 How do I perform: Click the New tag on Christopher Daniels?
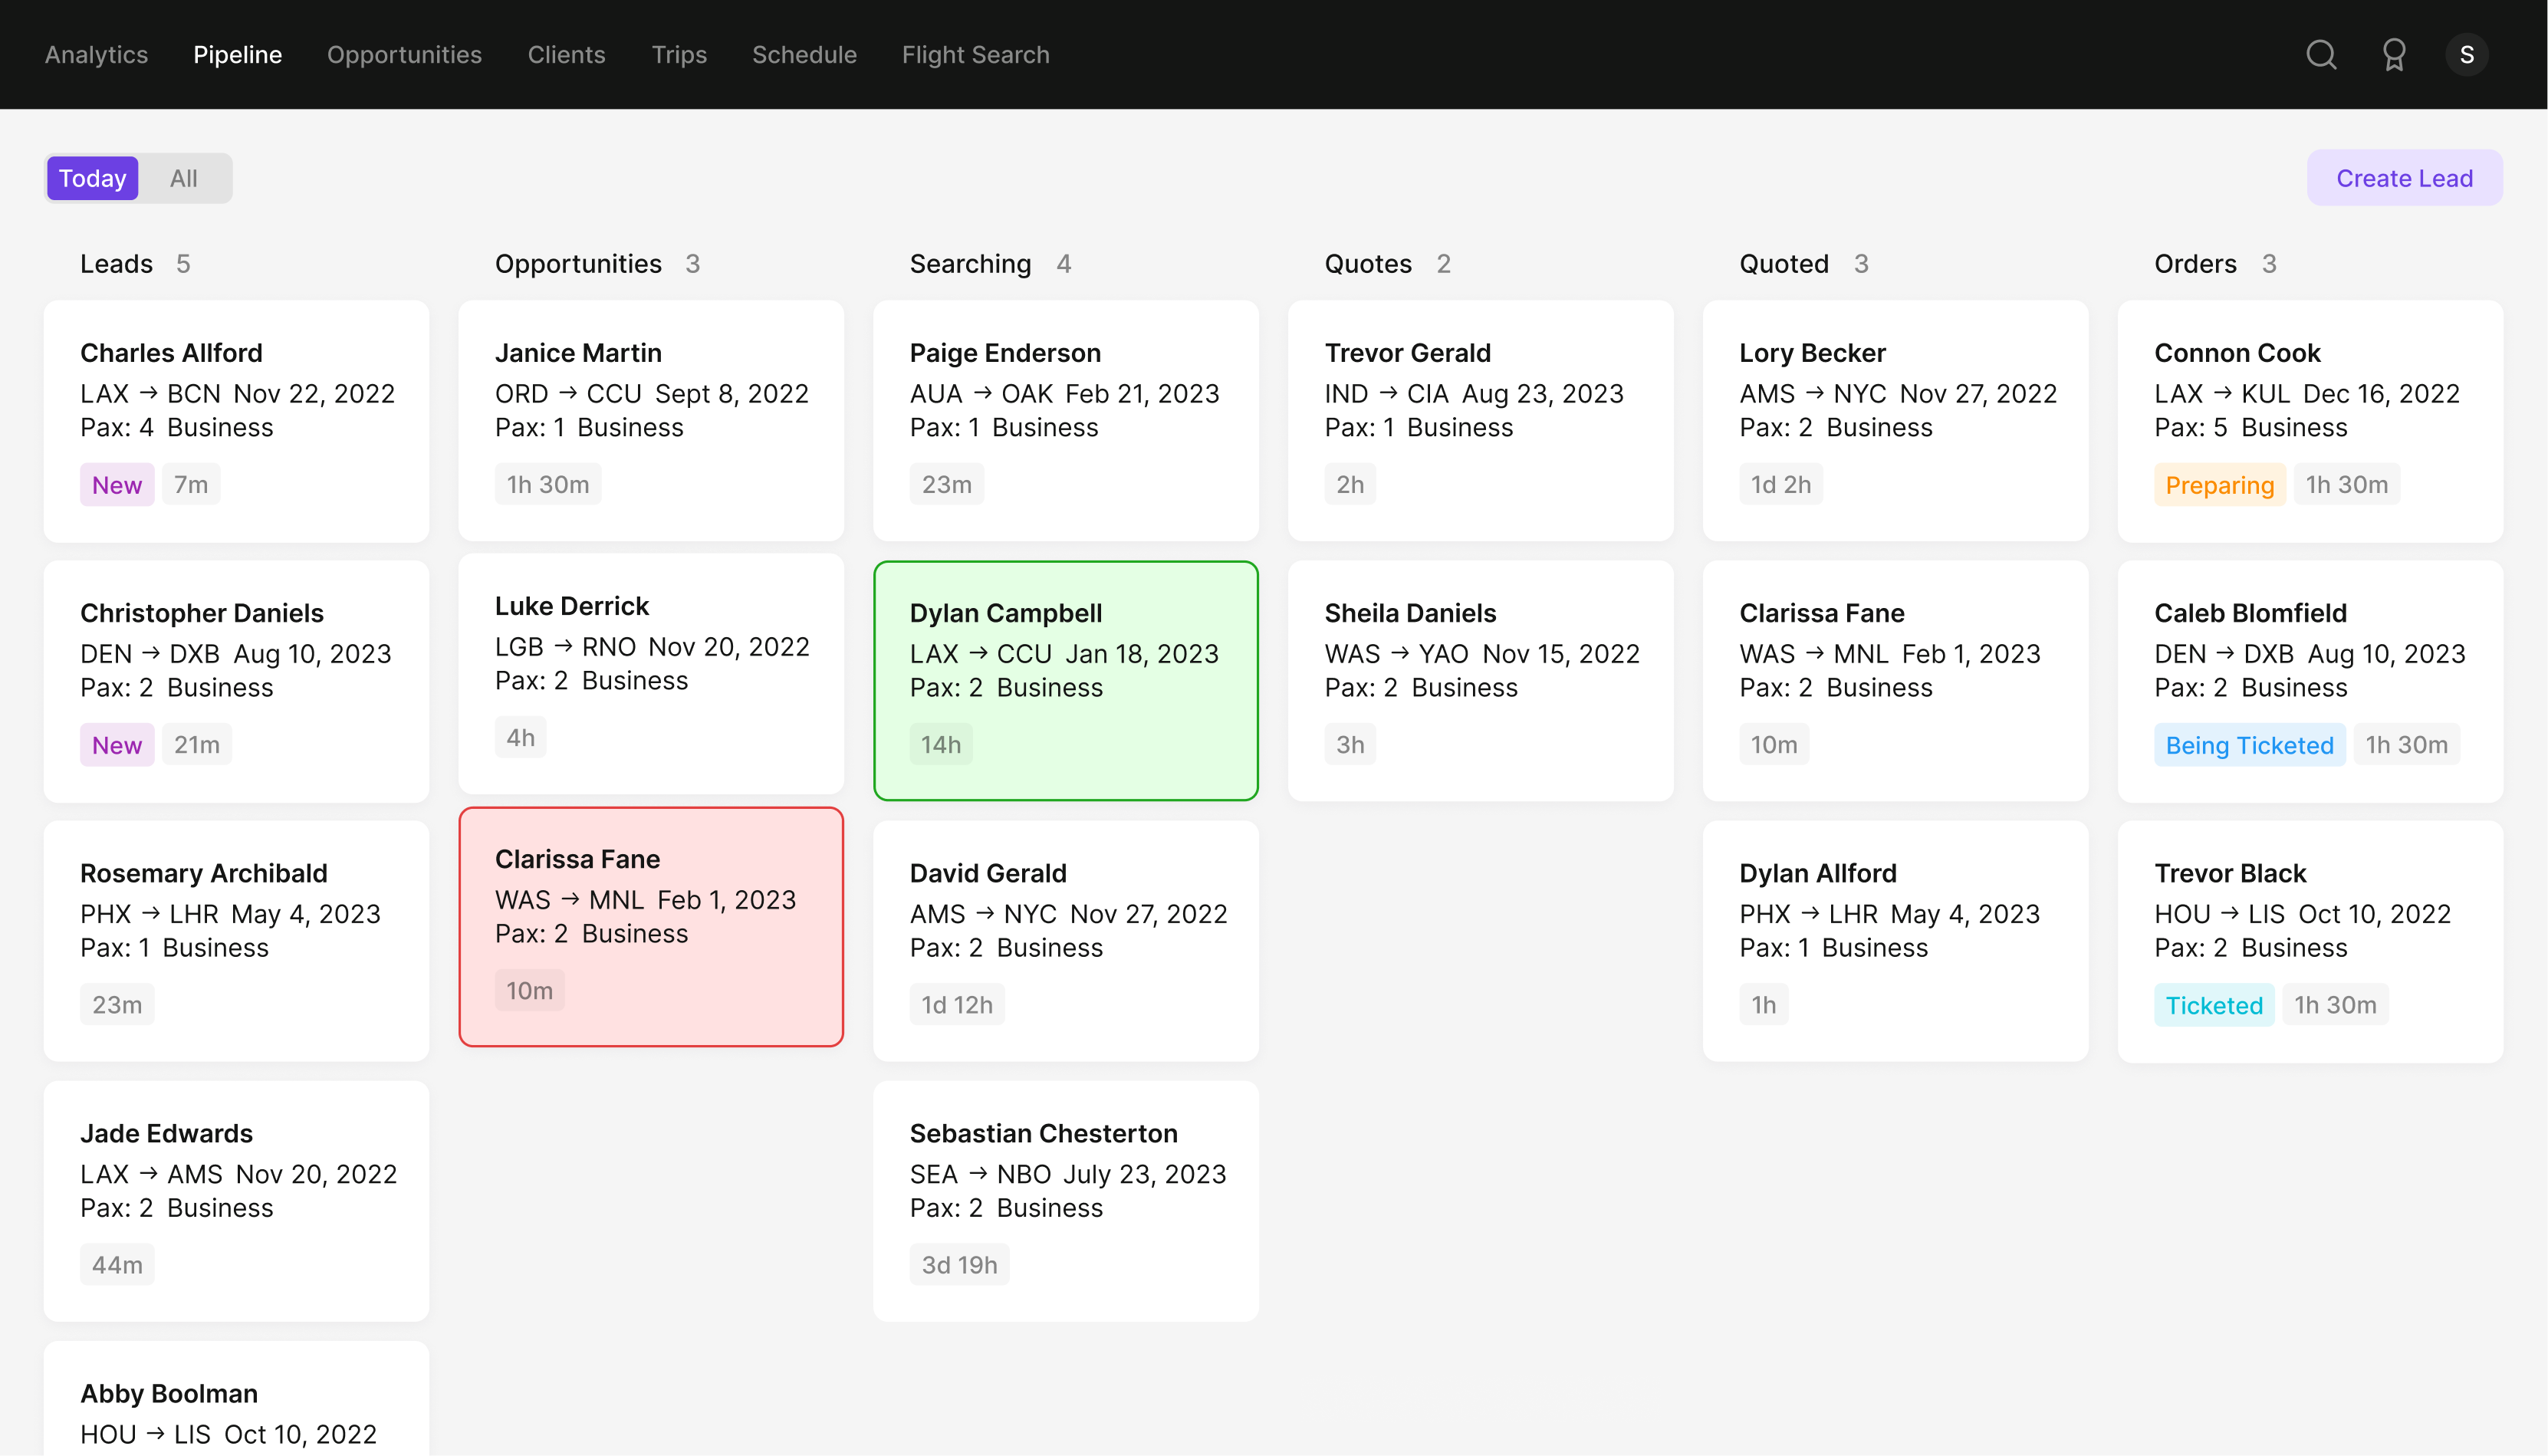pyautogui.click(x=117, y=745)
